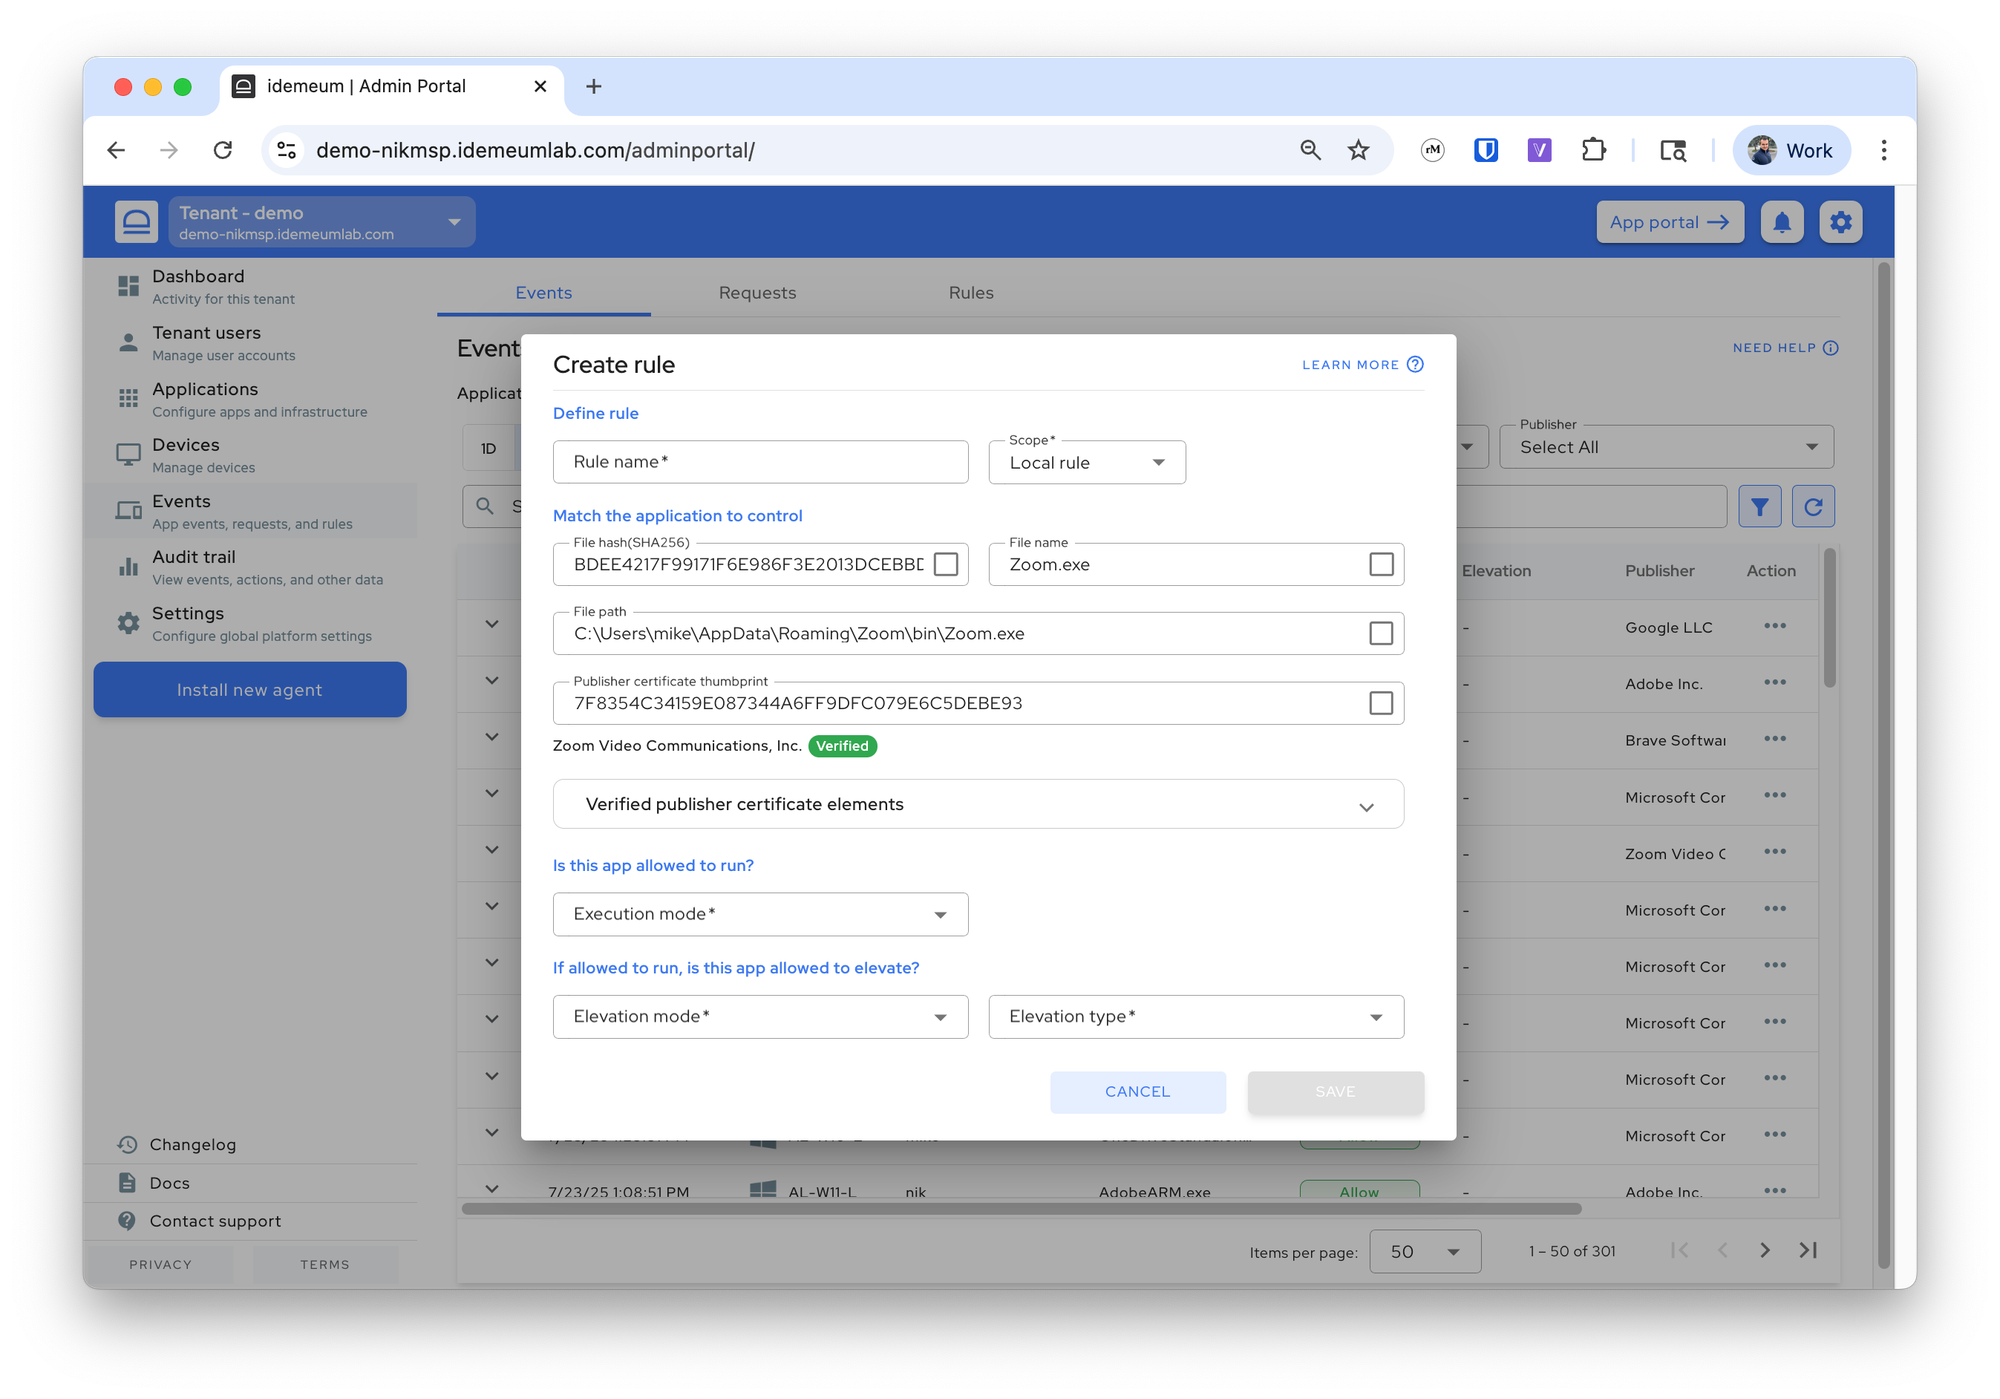Image resolution: width=2000 pixels, height=1399 pixels.
Task: Click the filter funnel icon
Action: tap(1759, 507)
